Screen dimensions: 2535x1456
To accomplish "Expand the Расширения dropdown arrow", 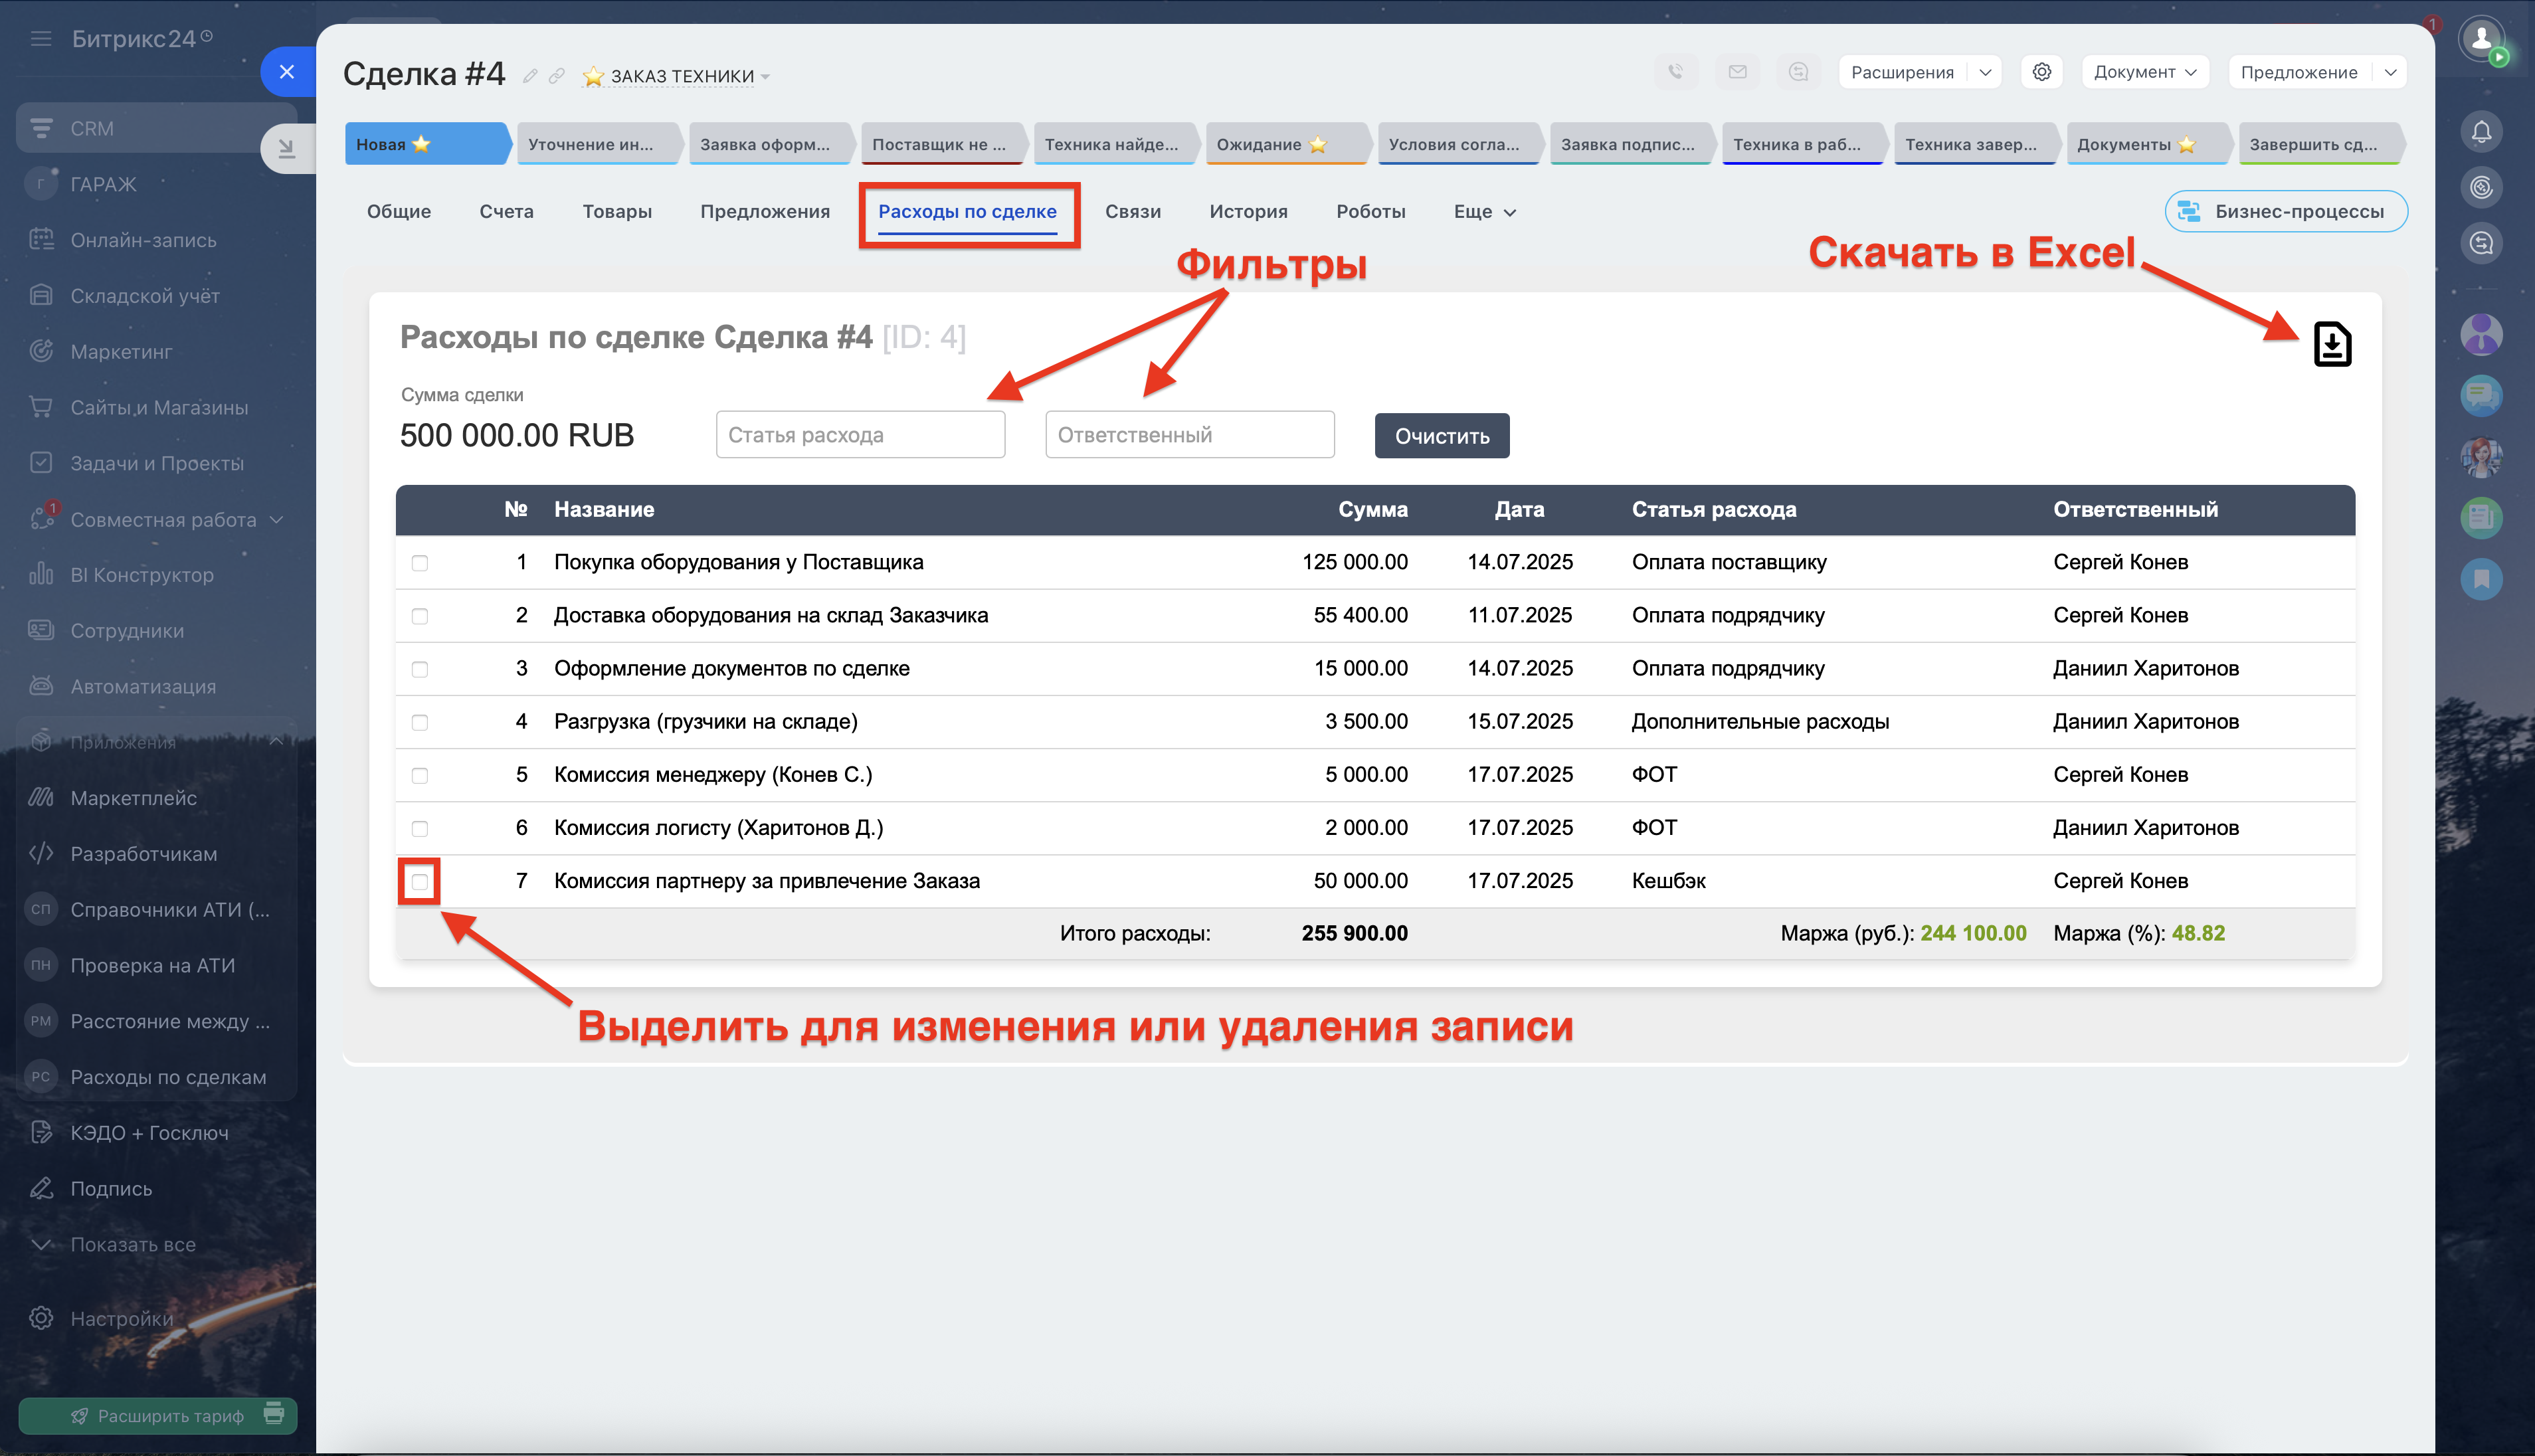I will [1985, 72].
